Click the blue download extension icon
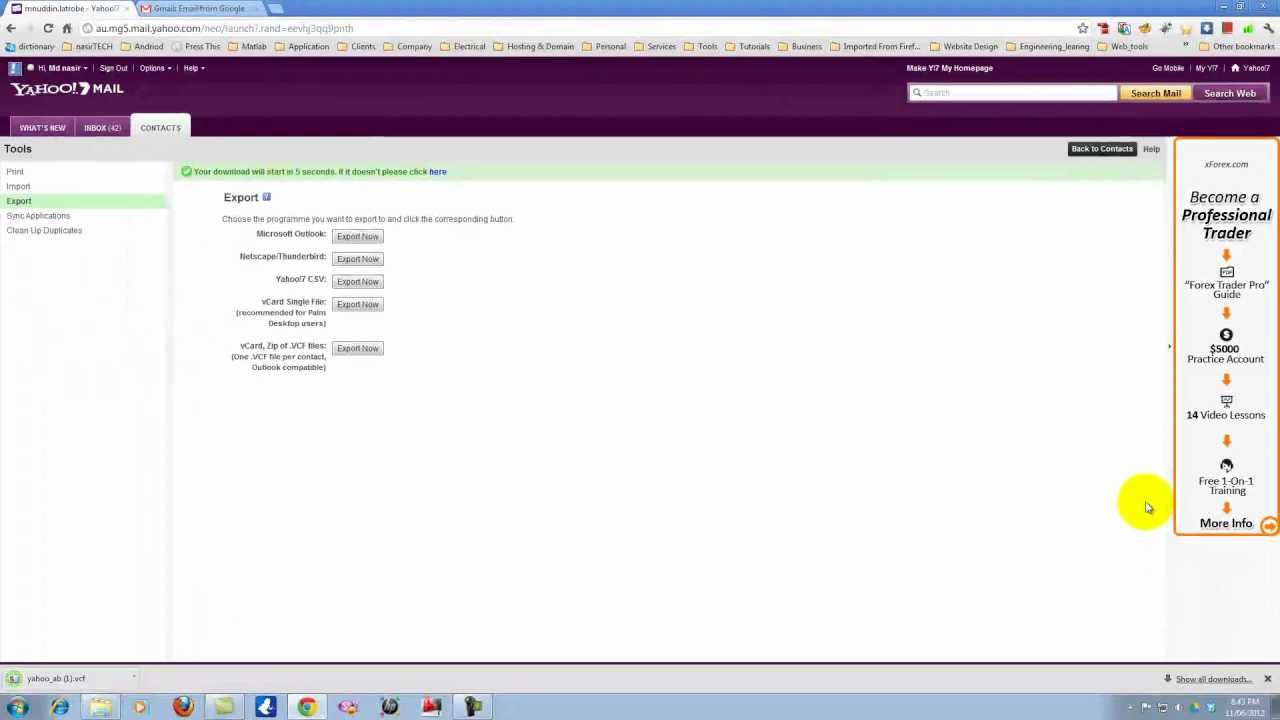Viewport: 1280px width, 720px height. point(1206,28)
